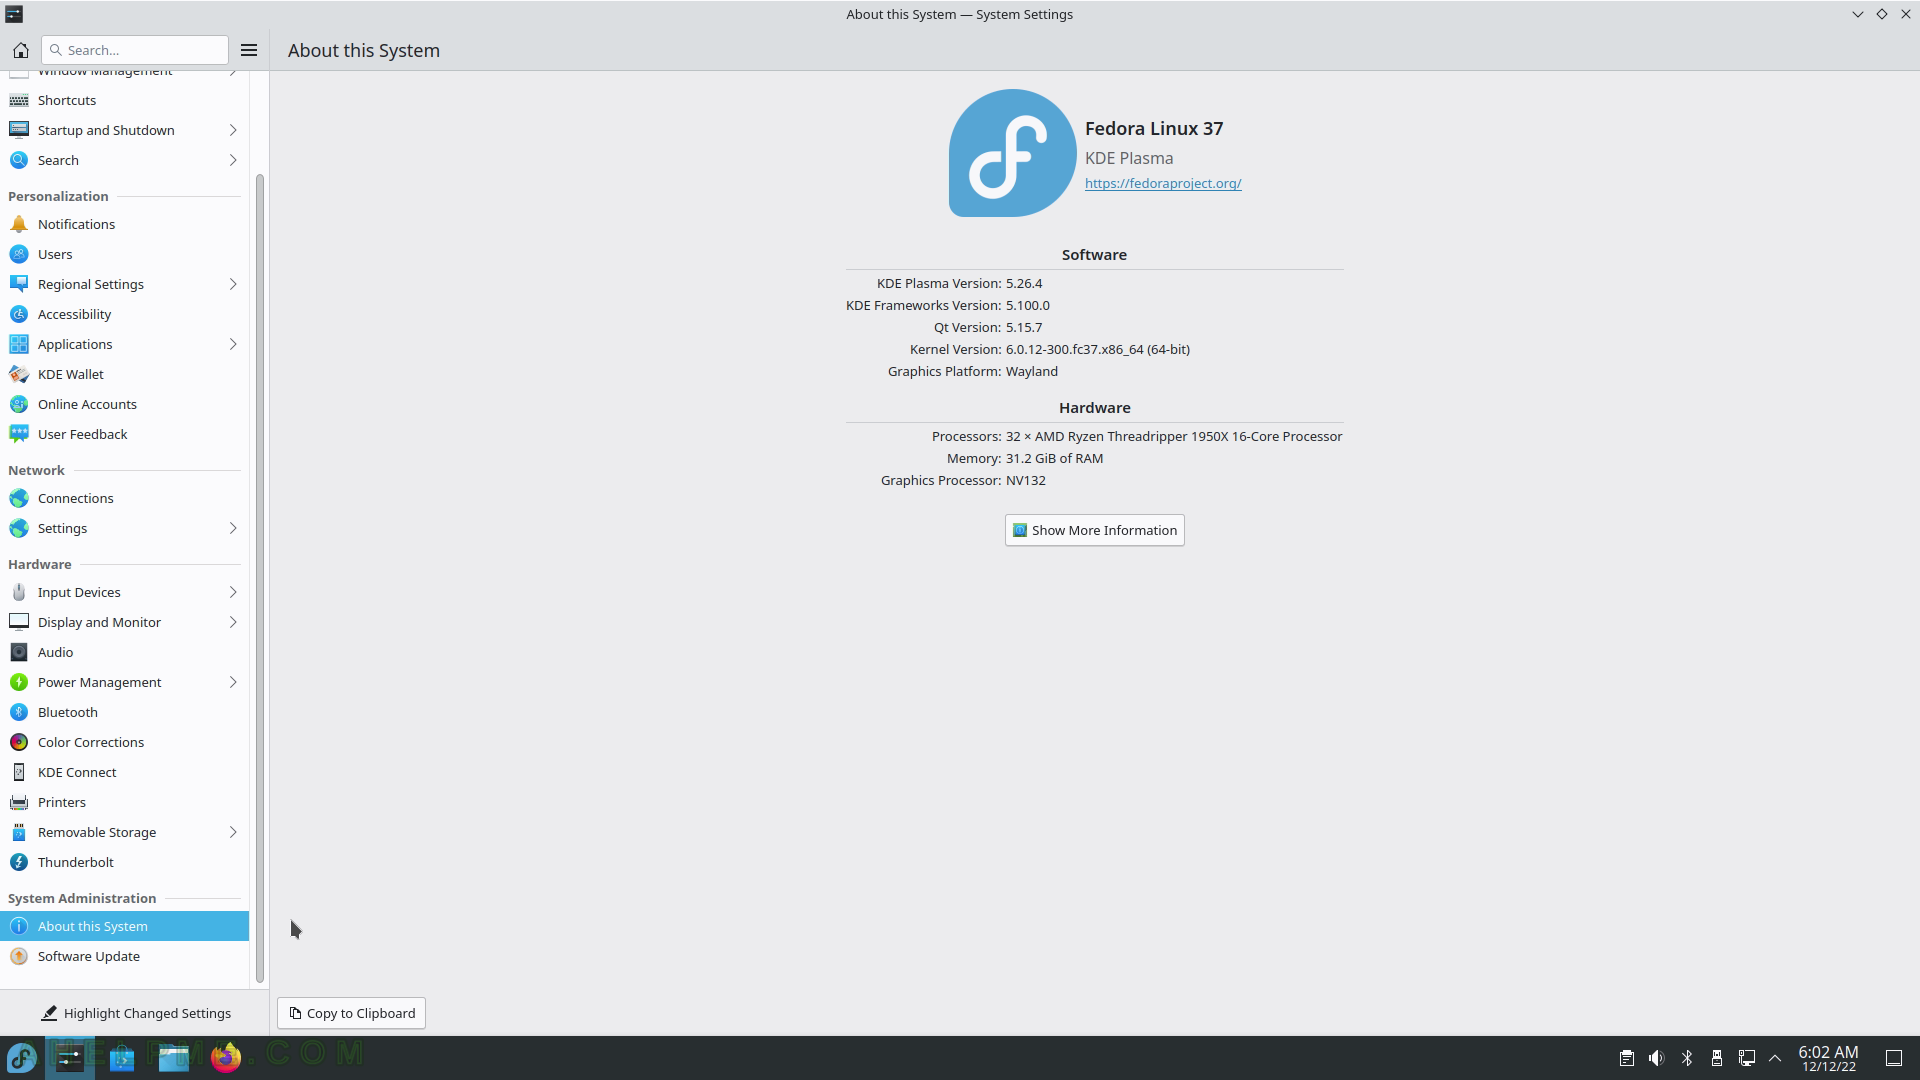Open Shortcuts keyboard icon

coord(19,100)
